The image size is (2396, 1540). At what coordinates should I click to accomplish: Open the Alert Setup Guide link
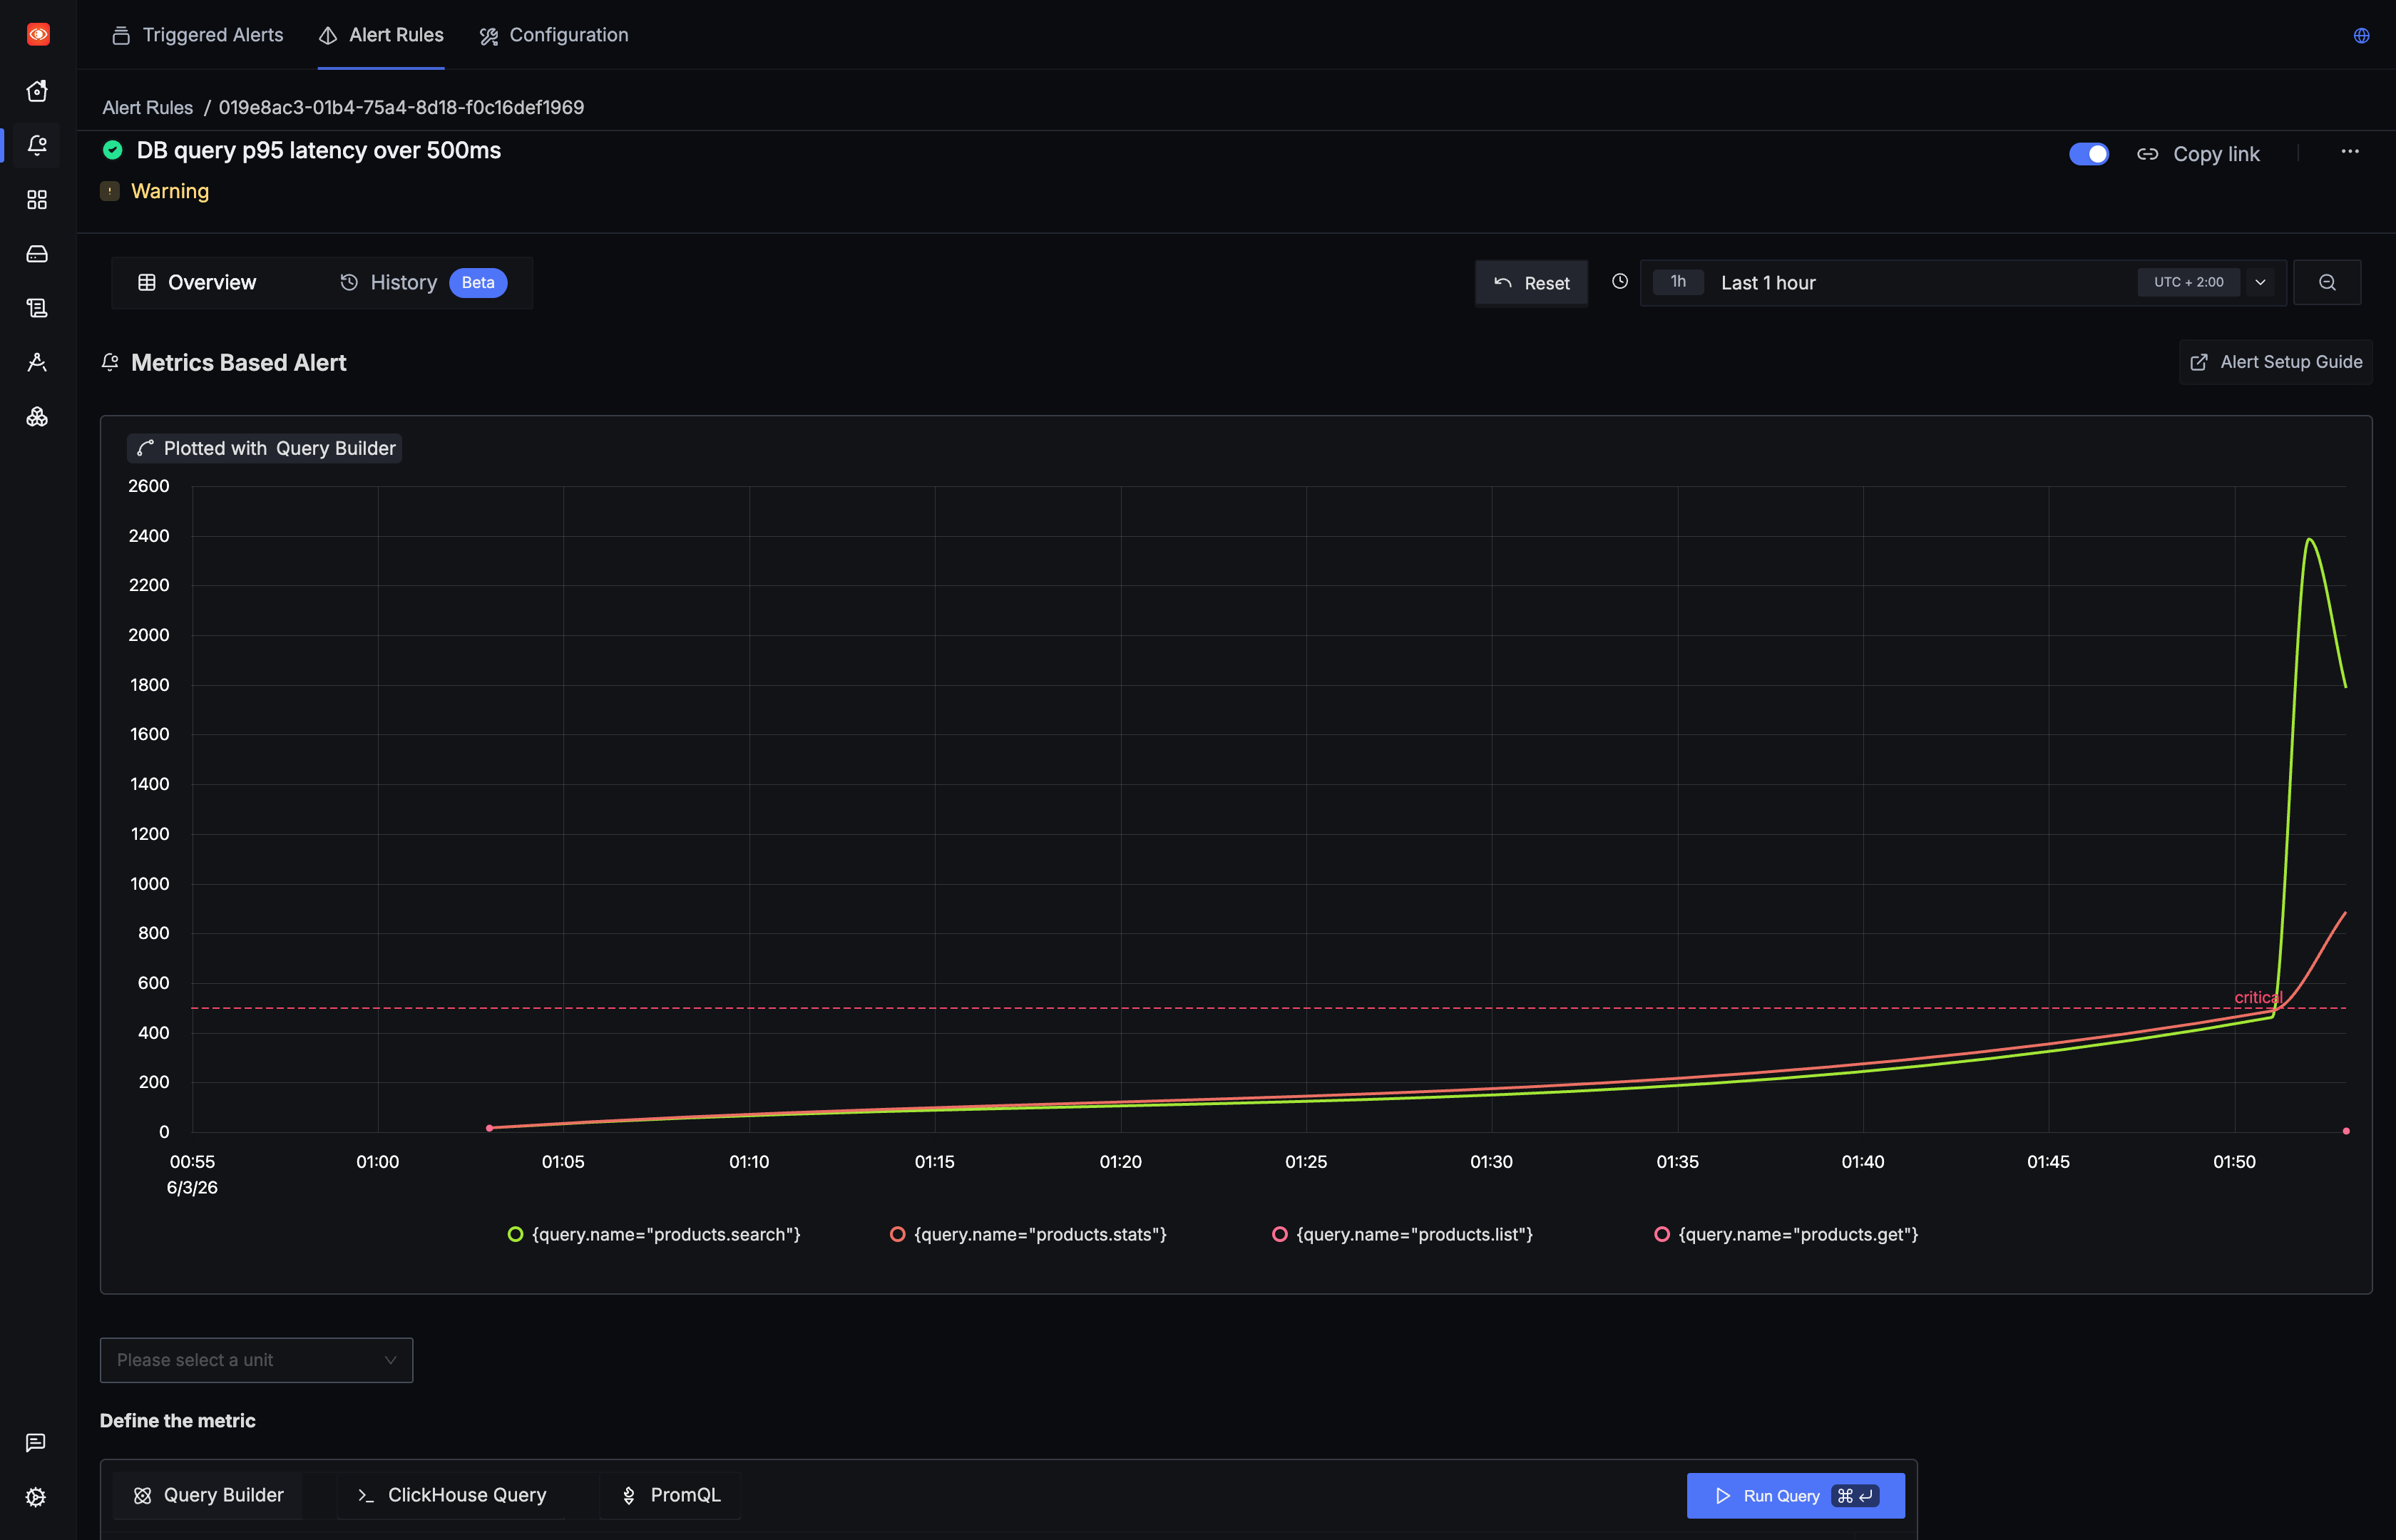(x=2275, y=362)
